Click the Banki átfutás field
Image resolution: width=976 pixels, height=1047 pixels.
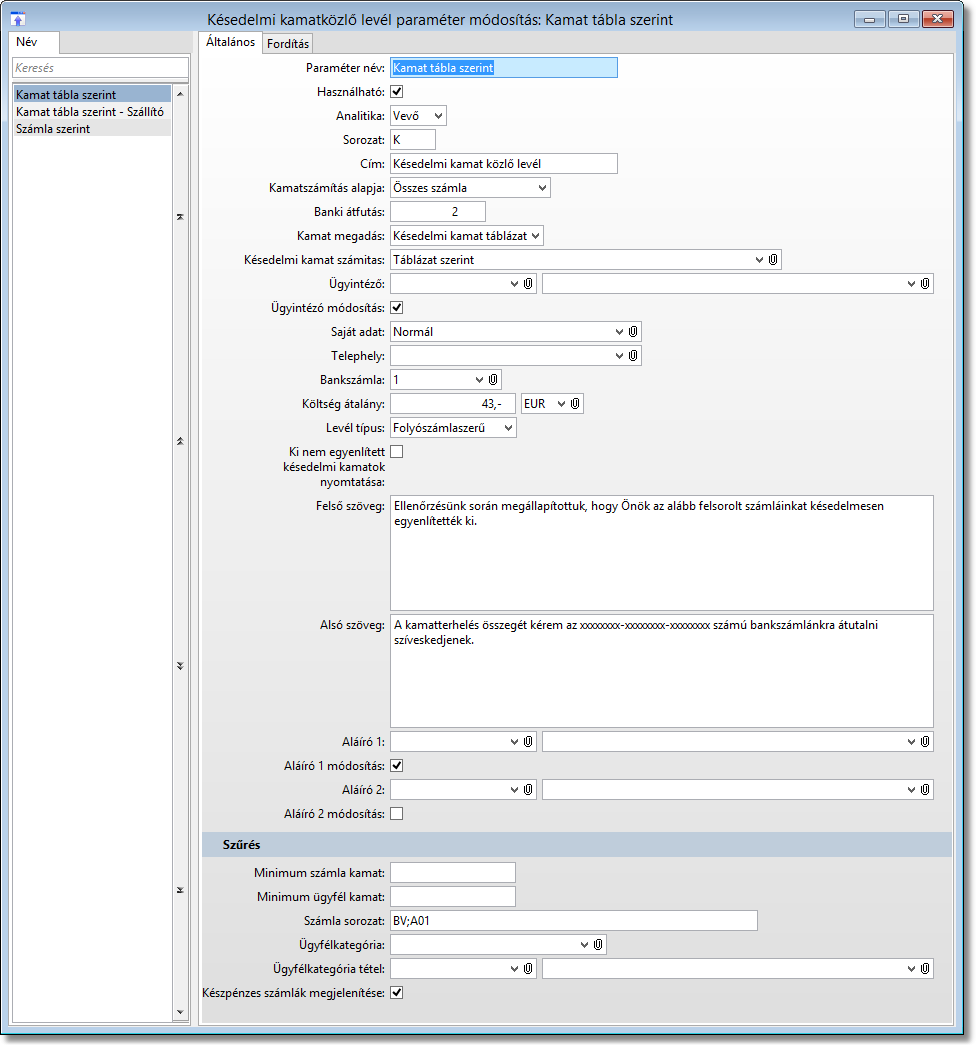tap(437, 212)
